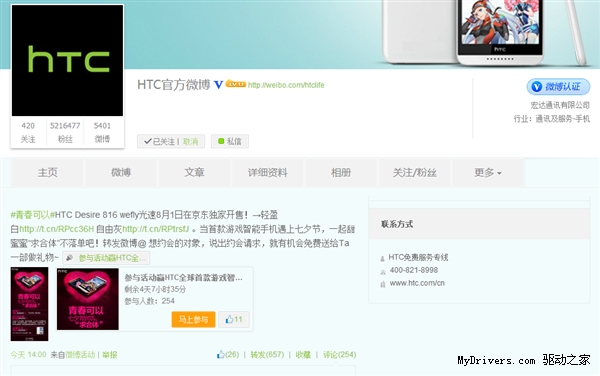Click the 400-821-8998 phone number
Image resolution: width=600 pixels, height=376 pixels.
tap(414, 270)
